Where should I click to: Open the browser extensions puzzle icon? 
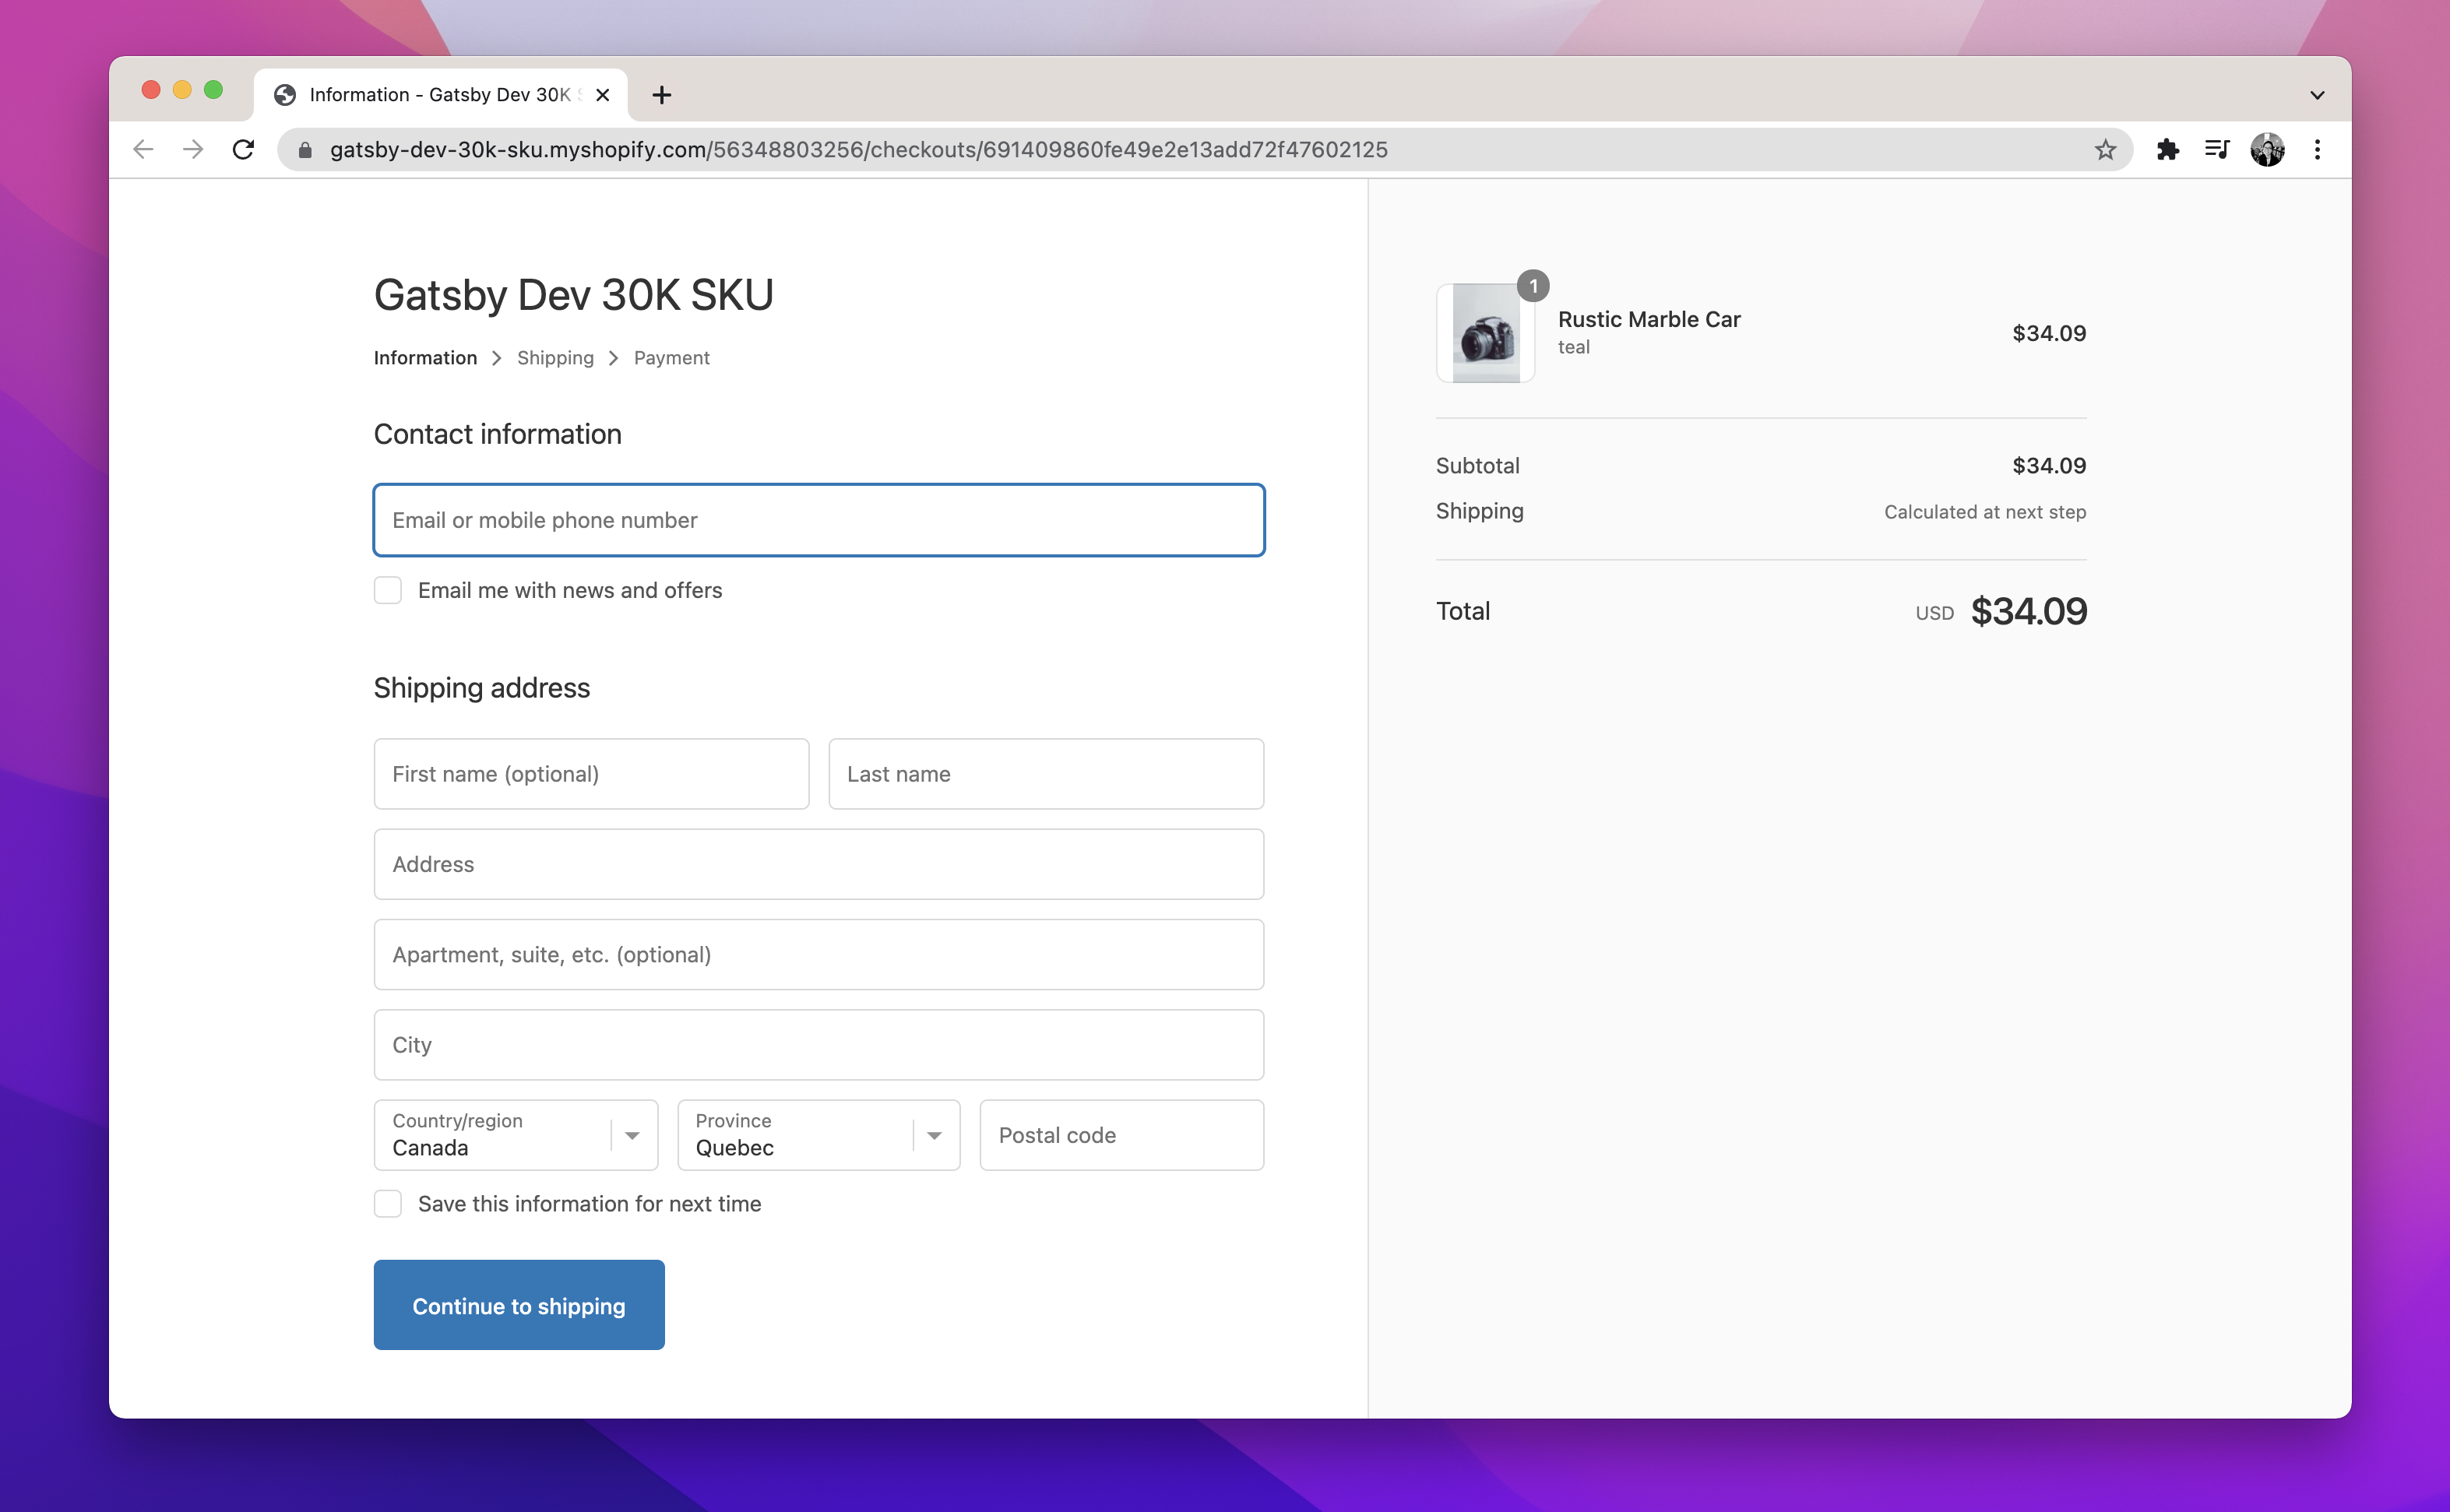click(2167, 149)
